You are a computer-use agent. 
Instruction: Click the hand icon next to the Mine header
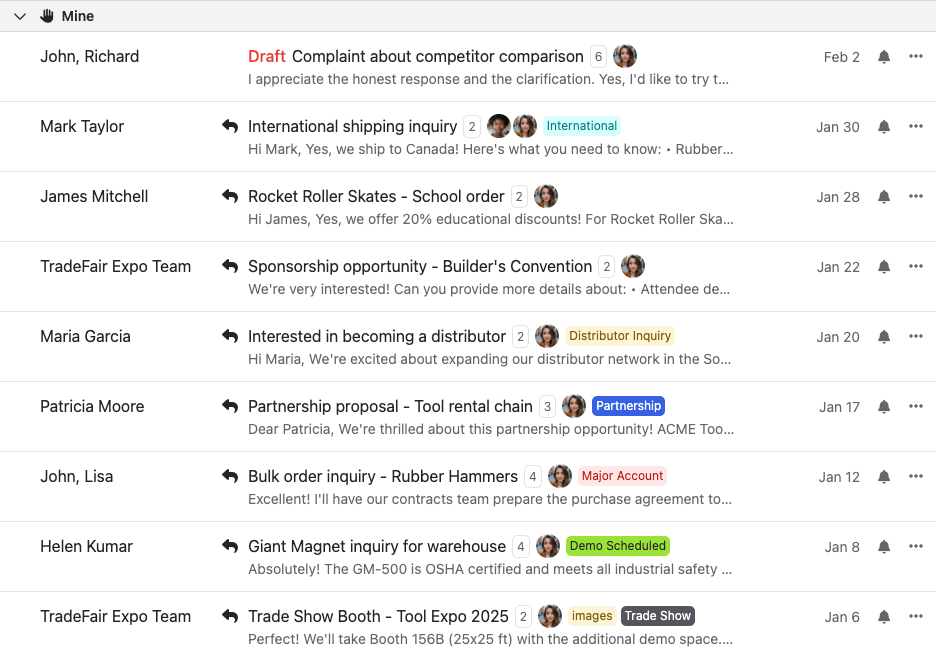[44, 16]
